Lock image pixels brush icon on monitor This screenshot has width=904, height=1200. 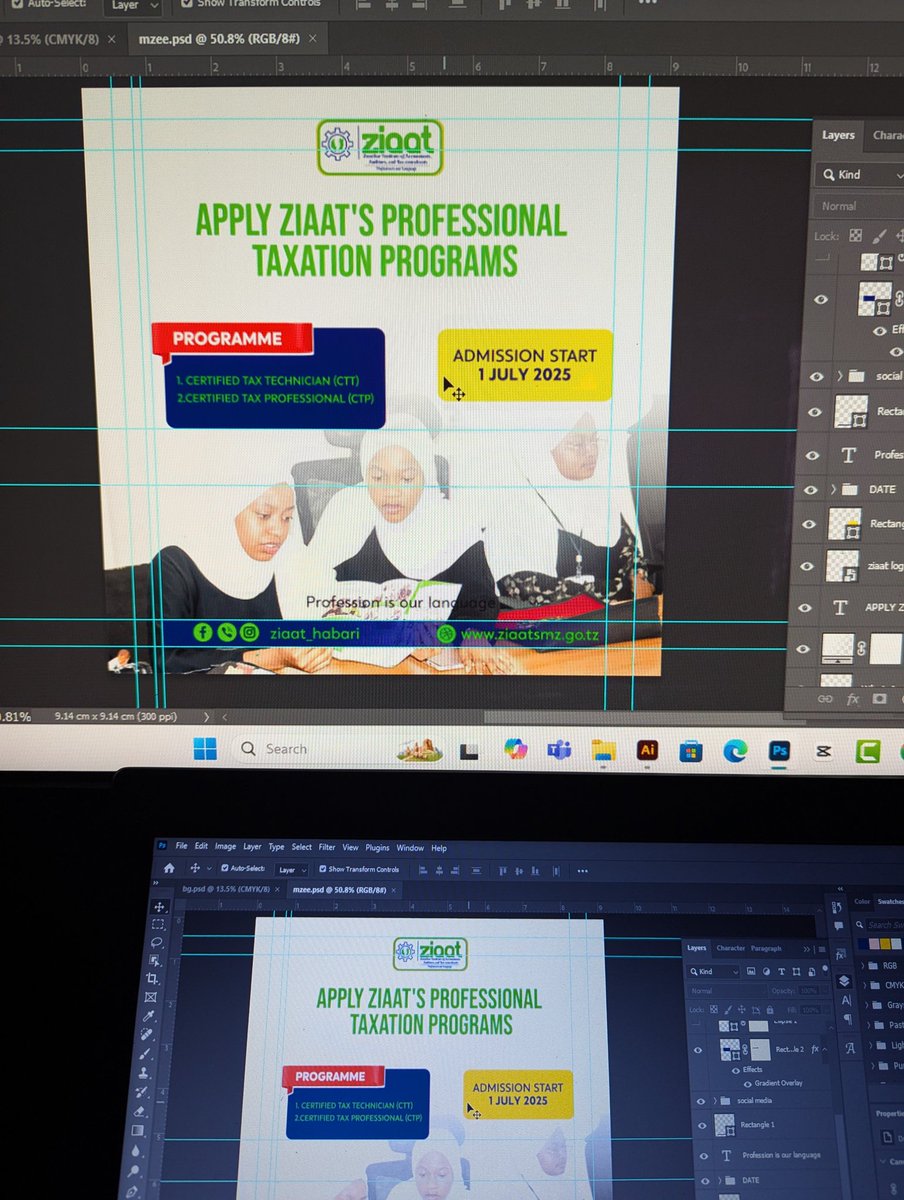(879, 237)
